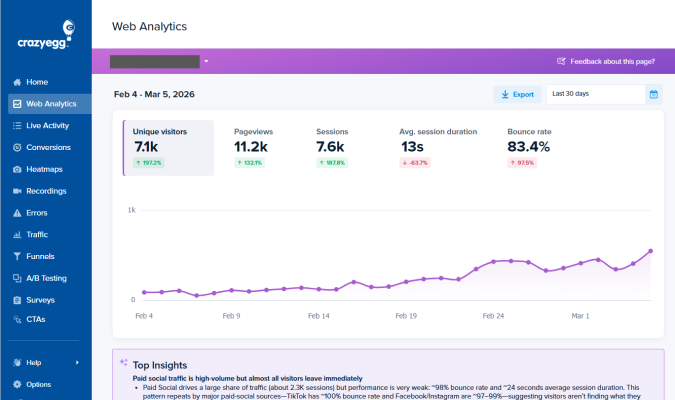The width and height of the screenshot is (675, 400).
Task: Click the Crazyegg logo
Action: 45,38
